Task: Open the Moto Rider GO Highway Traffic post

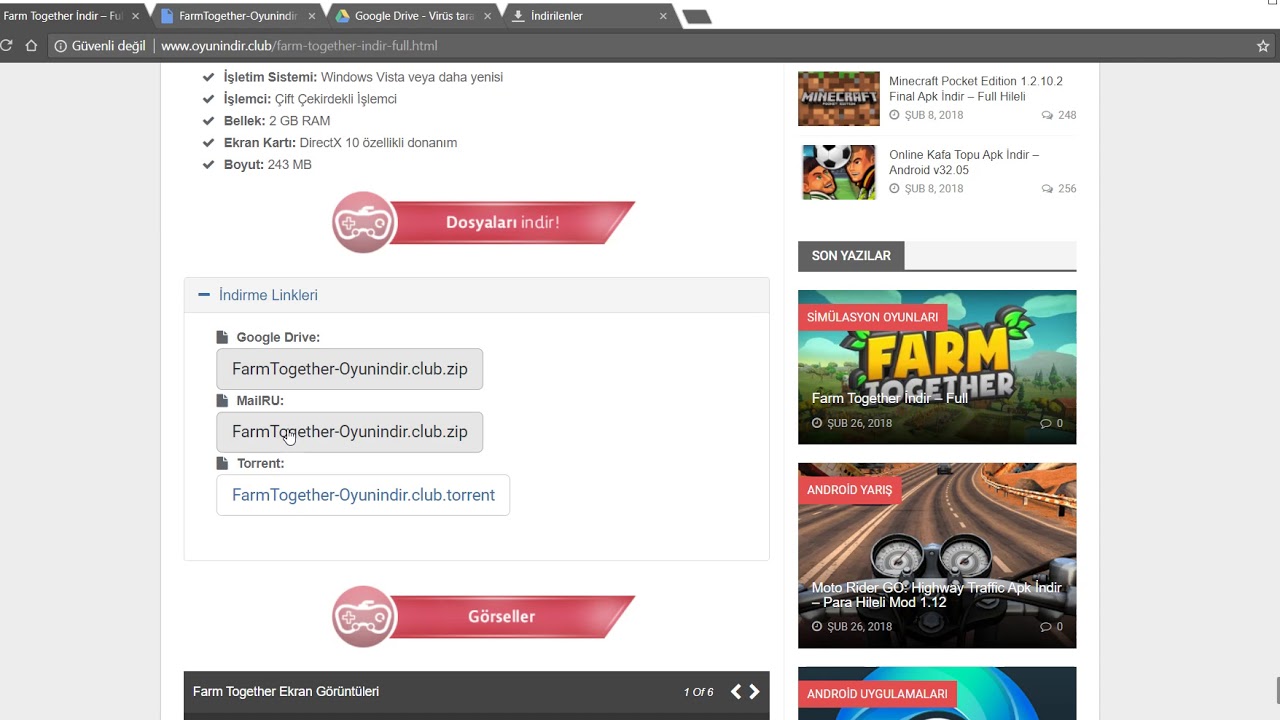Action: [x=937, y=595]
